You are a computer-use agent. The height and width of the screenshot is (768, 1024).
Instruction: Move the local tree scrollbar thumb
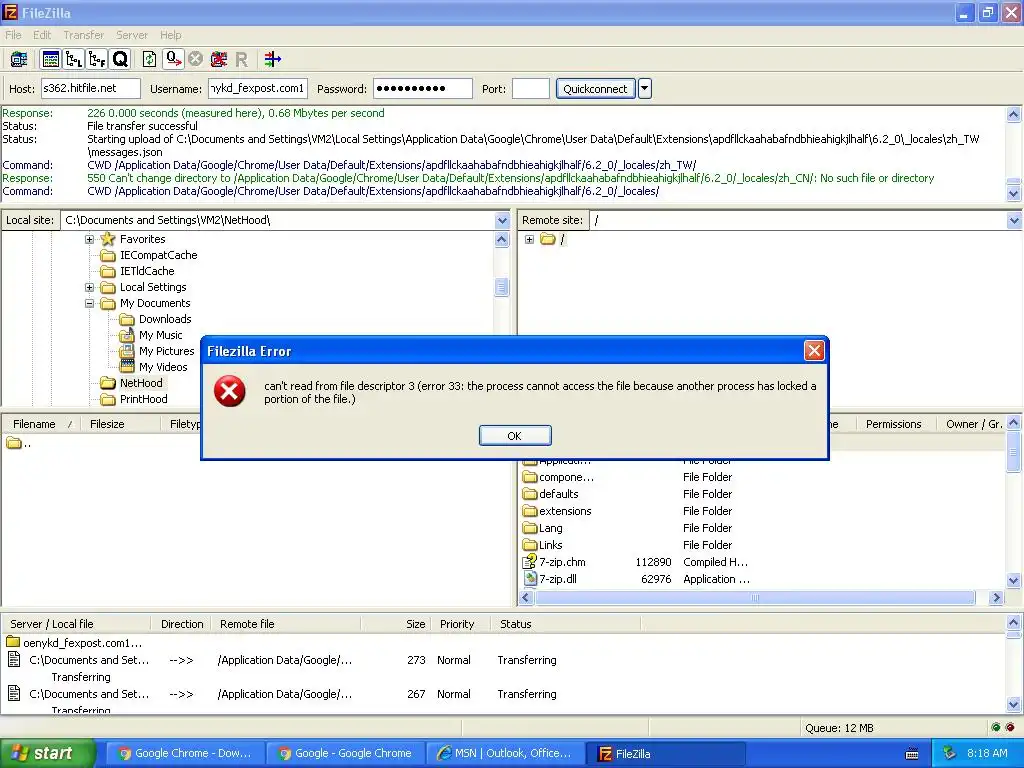(x=502, y=287)
